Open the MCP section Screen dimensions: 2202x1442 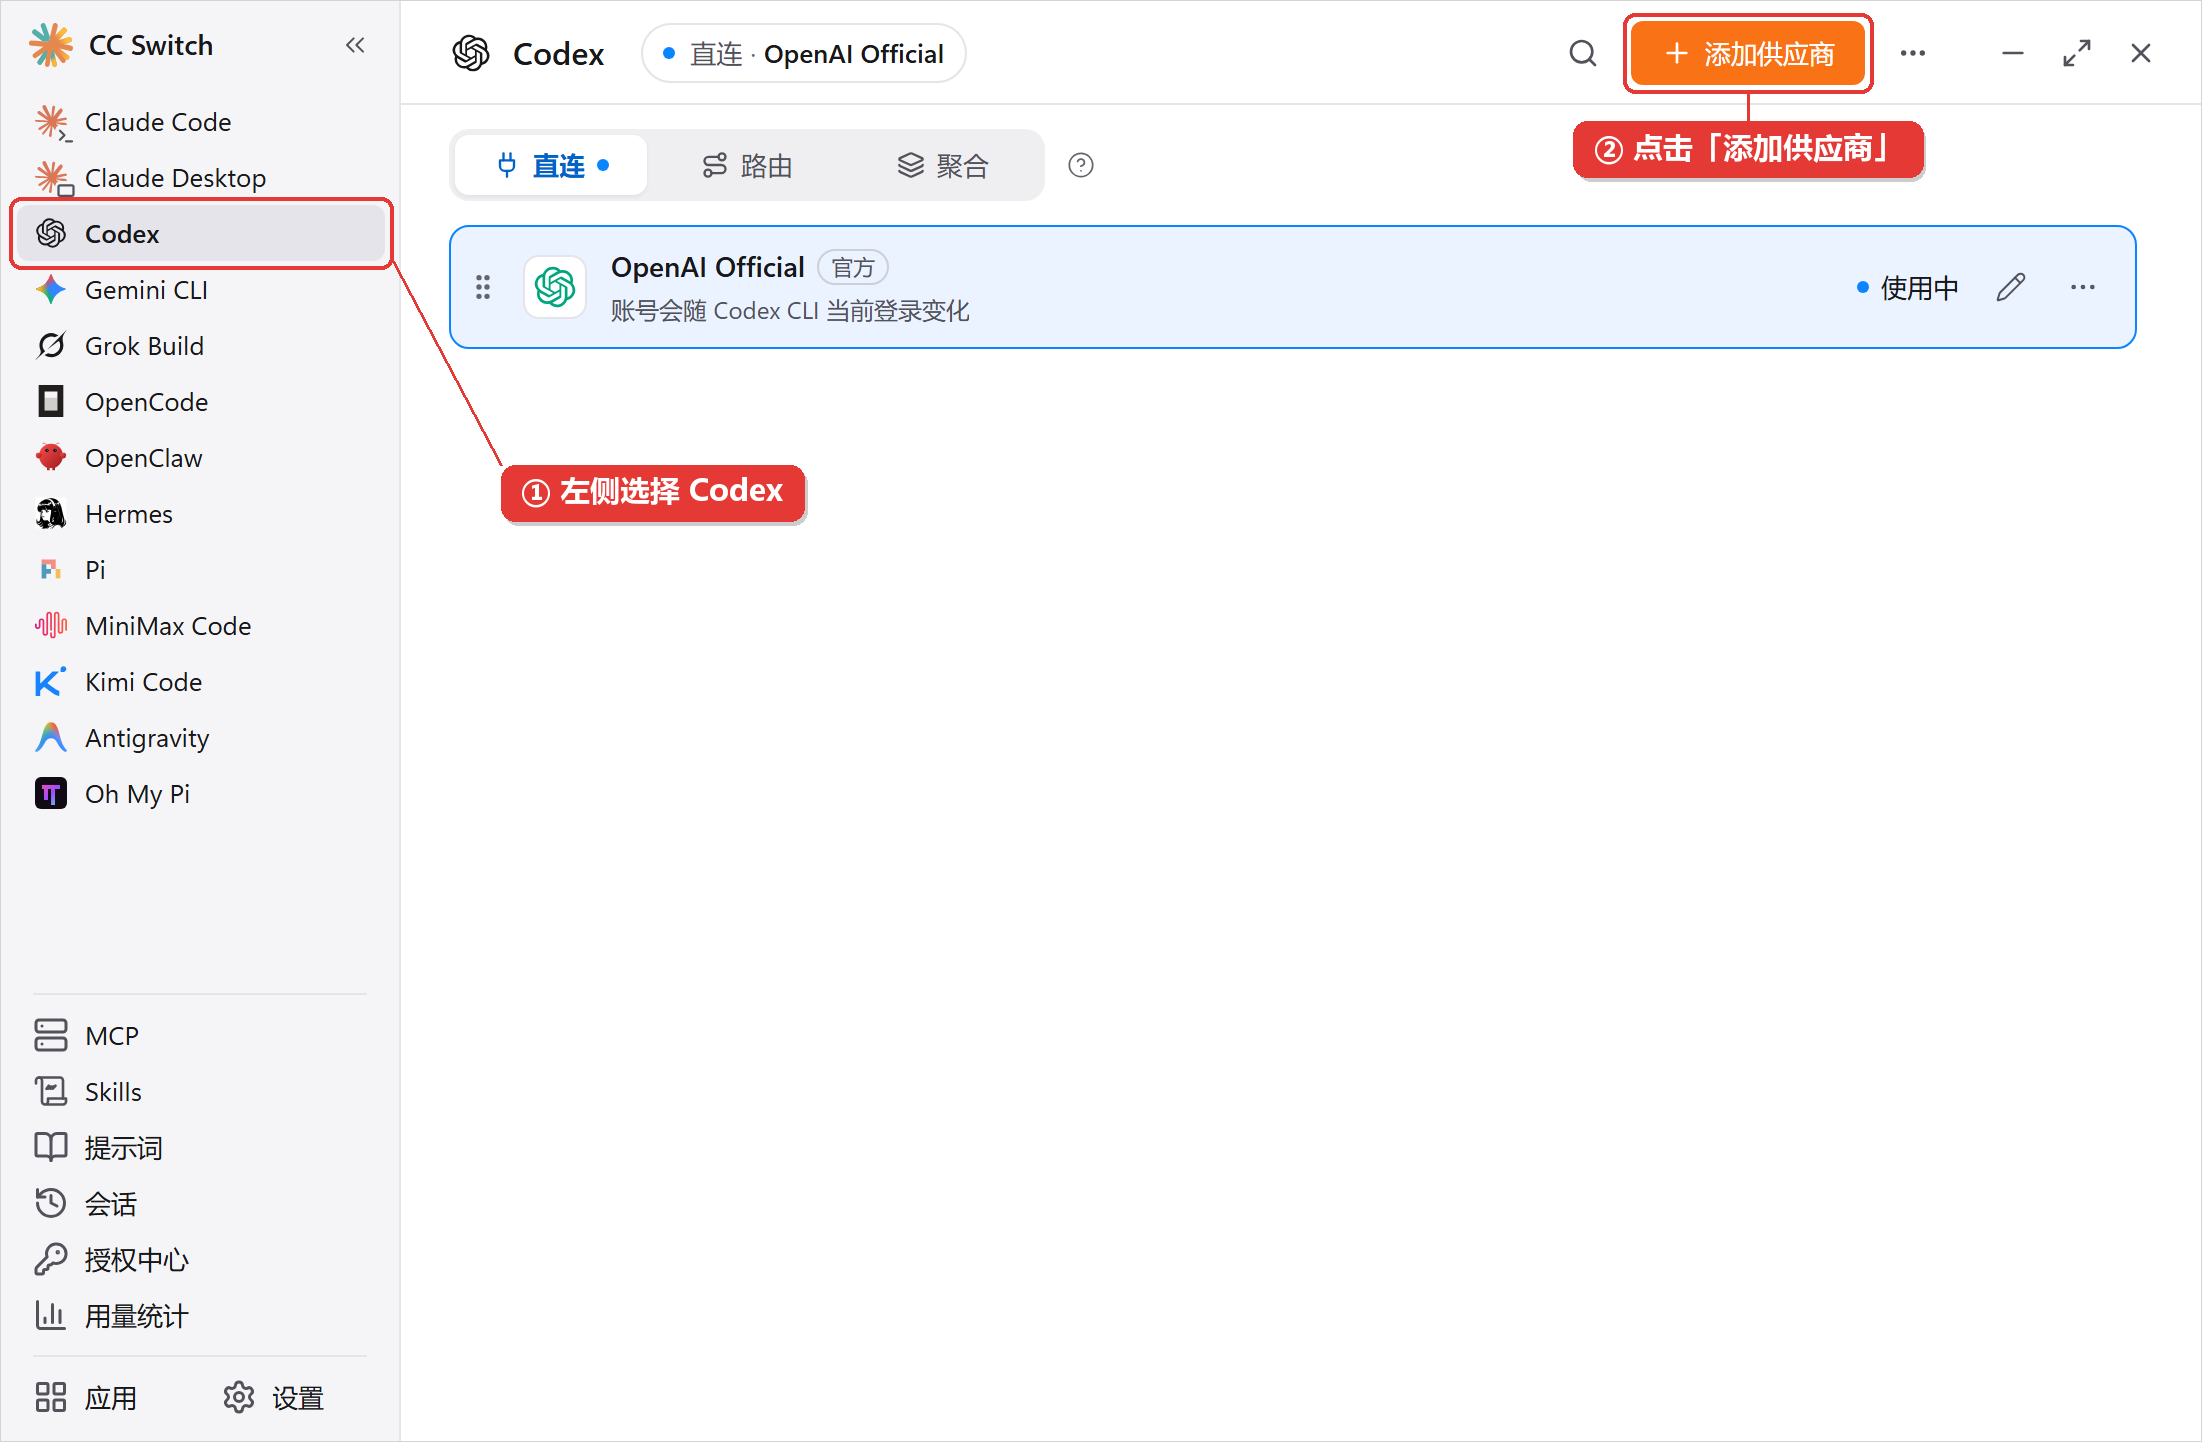(x=200, y=1036)
